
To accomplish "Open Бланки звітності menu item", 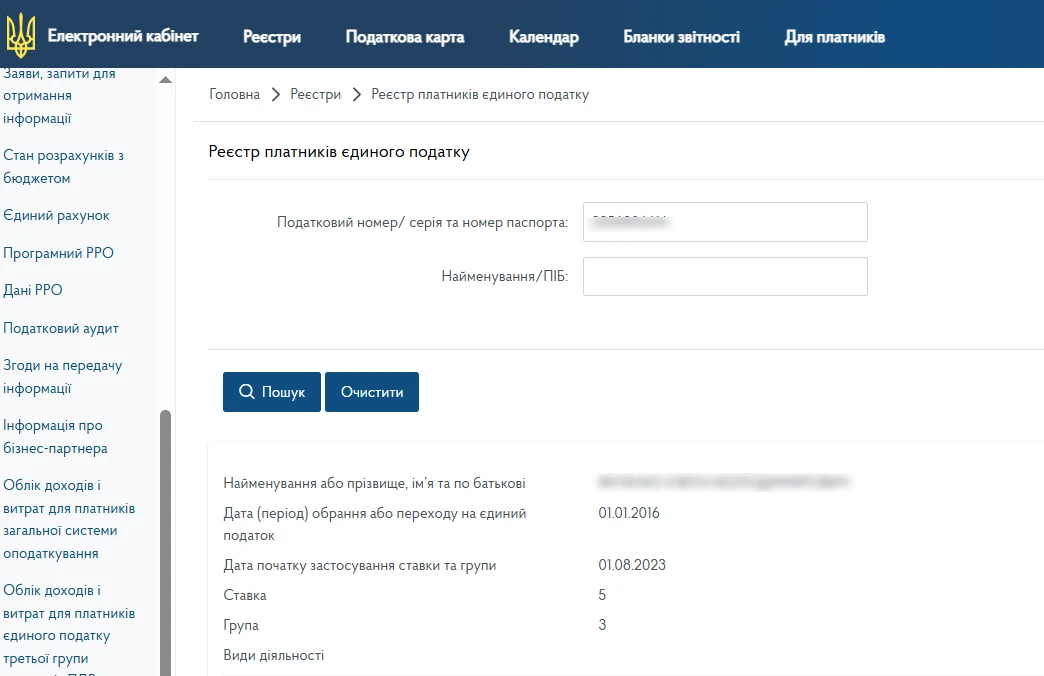I will click(x=681, y=37).
